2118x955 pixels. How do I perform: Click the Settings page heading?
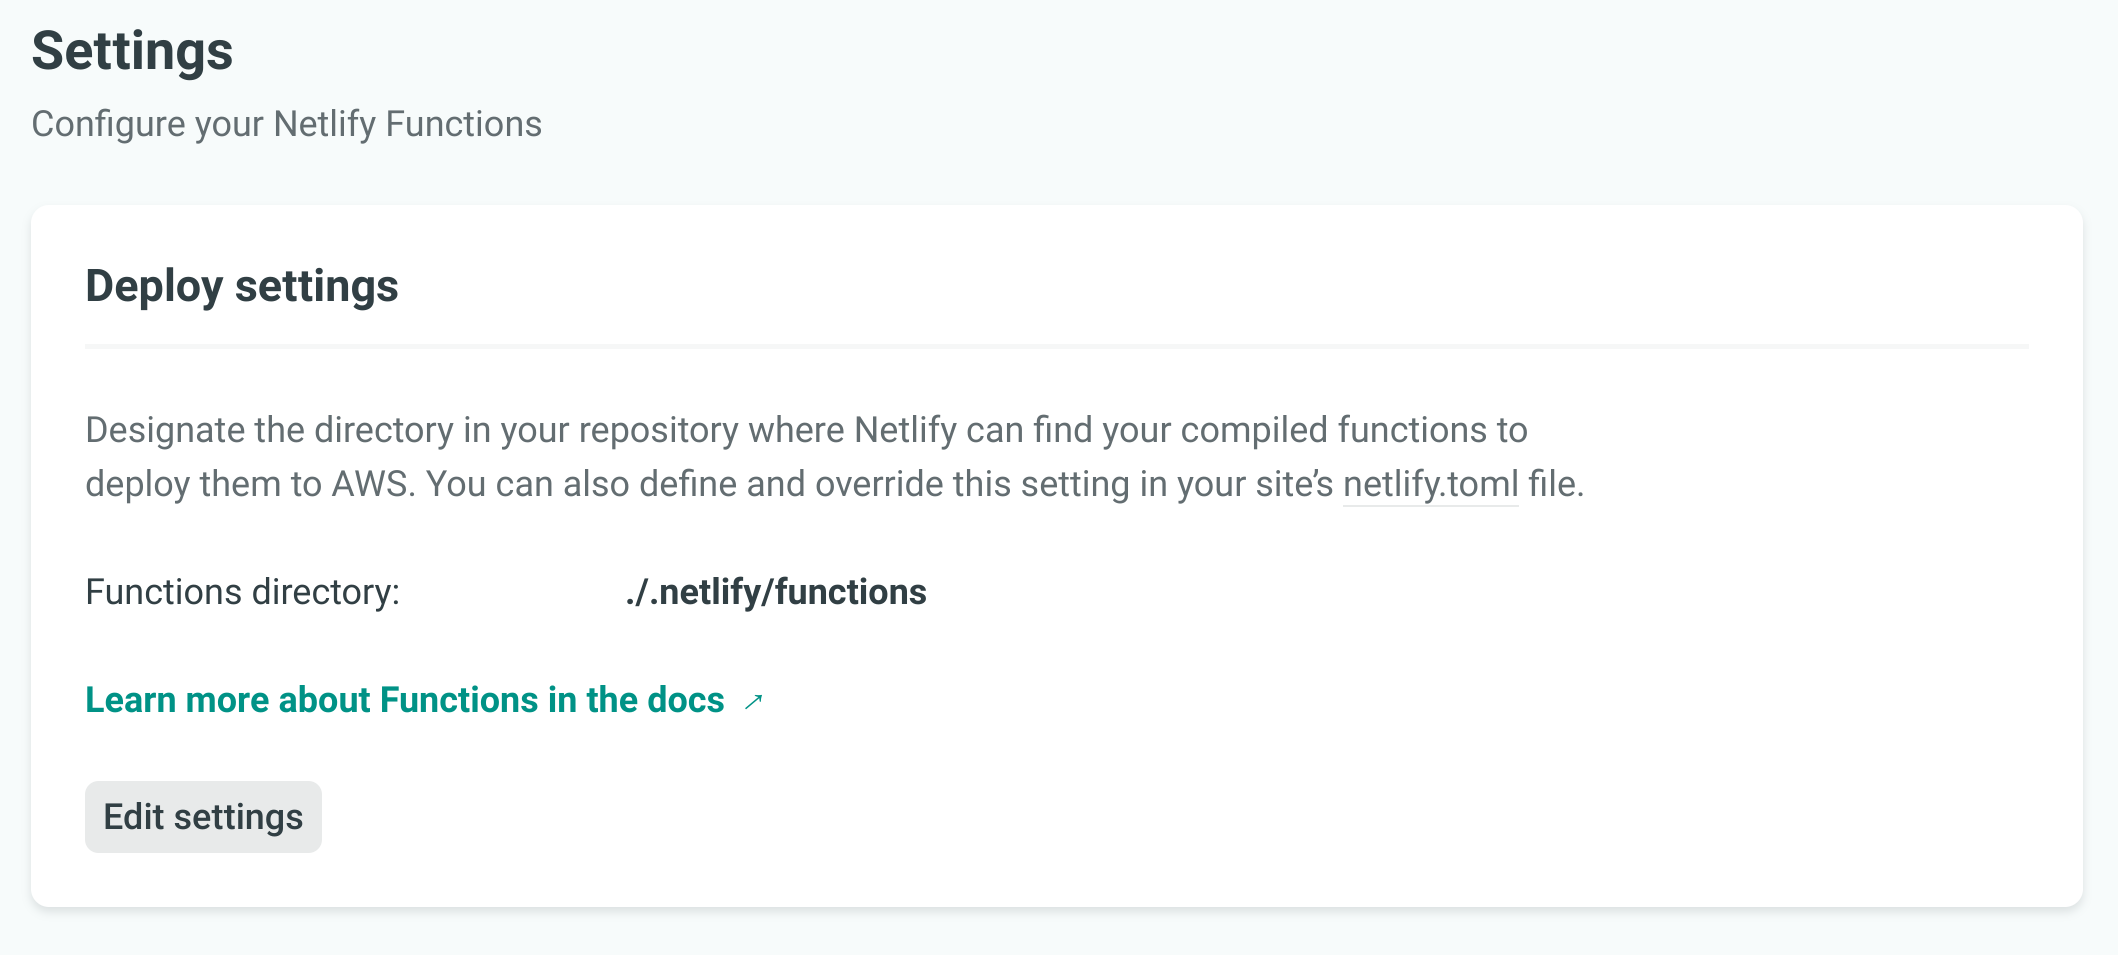[x=132, y=51]
